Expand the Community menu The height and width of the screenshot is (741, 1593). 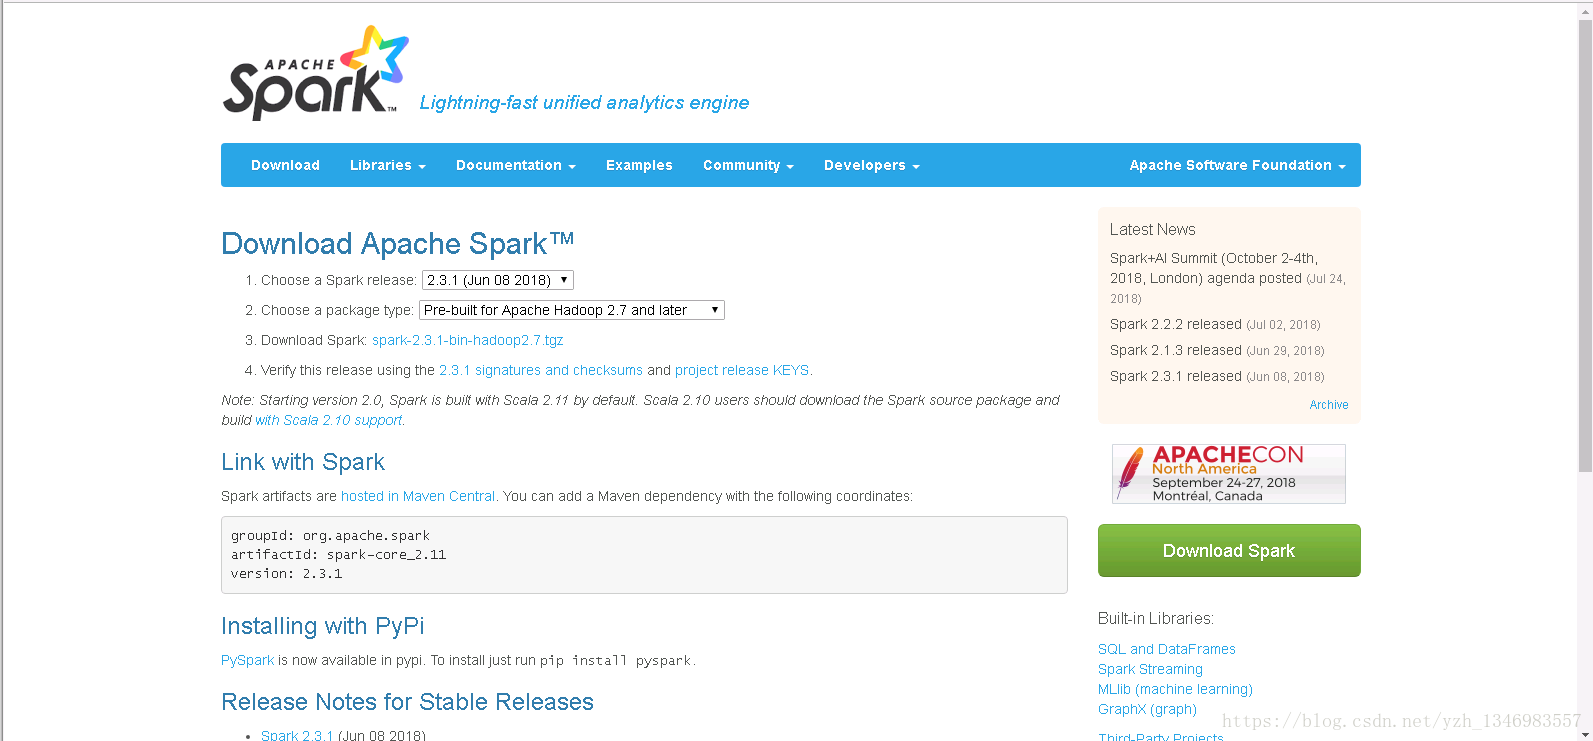[748, 165]
